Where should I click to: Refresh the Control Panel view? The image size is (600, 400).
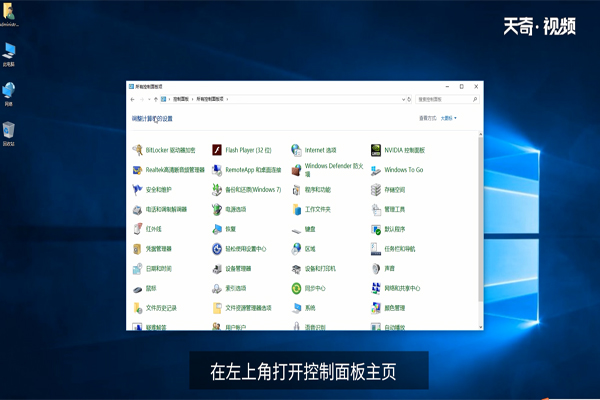(x=409, y=100)
